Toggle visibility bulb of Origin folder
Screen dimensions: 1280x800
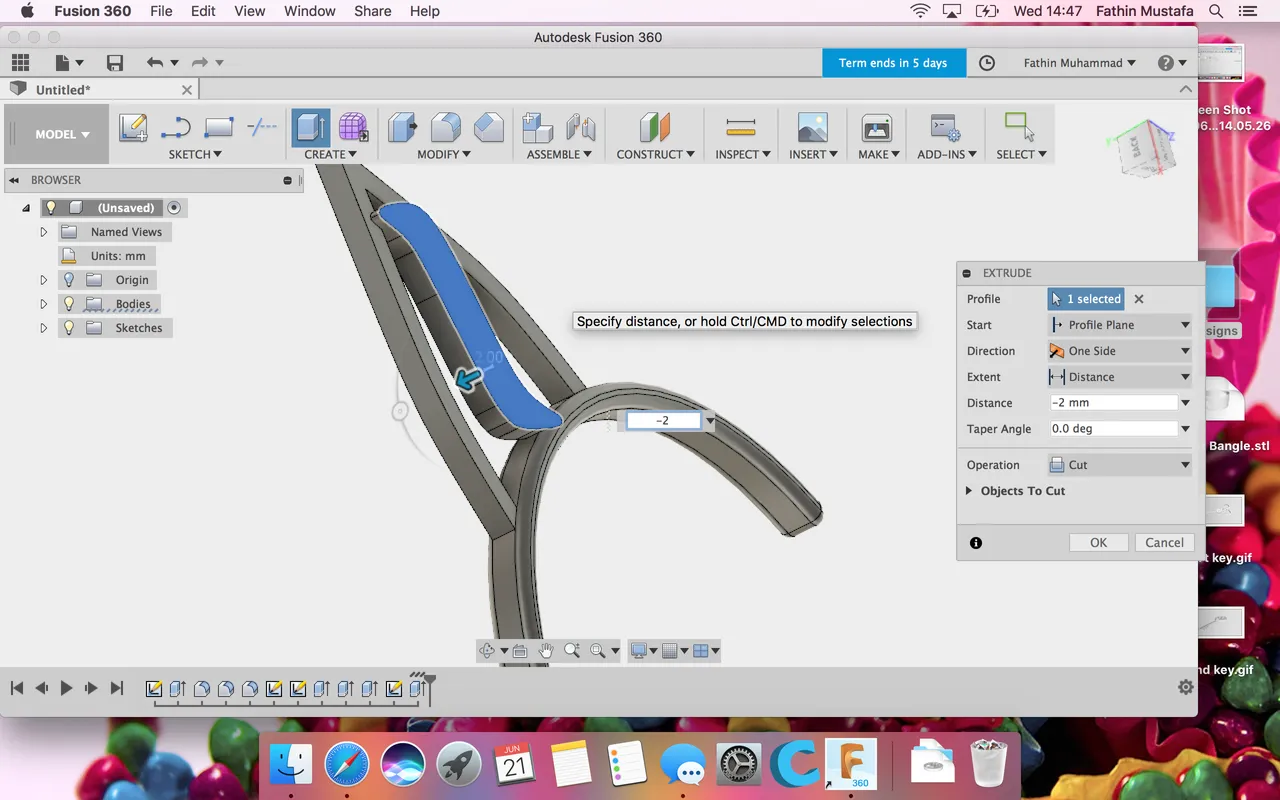click(69, 280)
